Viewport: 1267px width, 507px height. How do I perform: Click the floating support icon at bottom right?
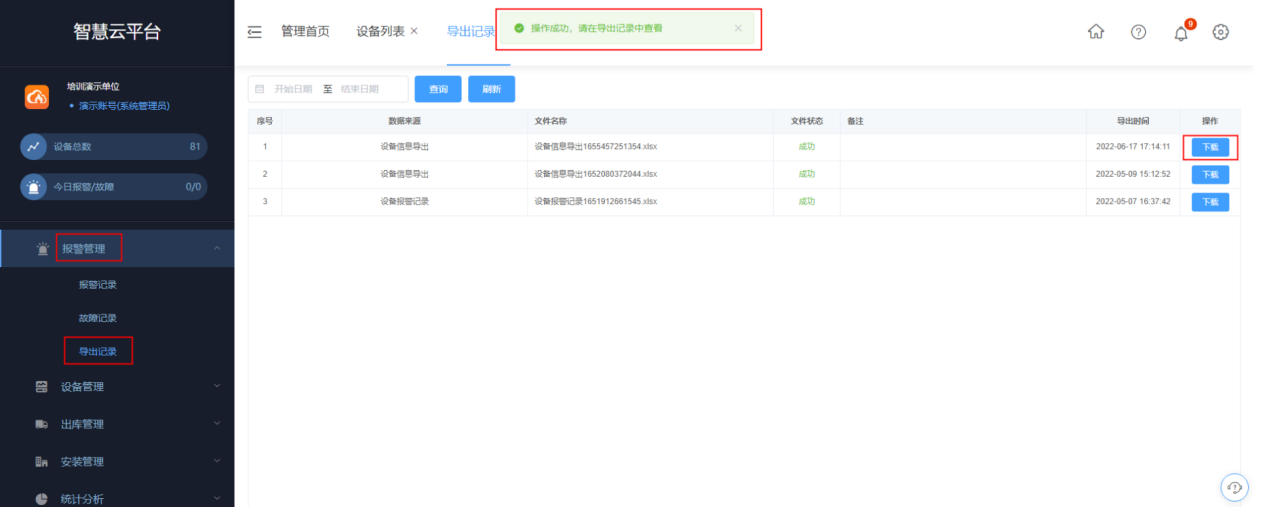(1235, 487)
